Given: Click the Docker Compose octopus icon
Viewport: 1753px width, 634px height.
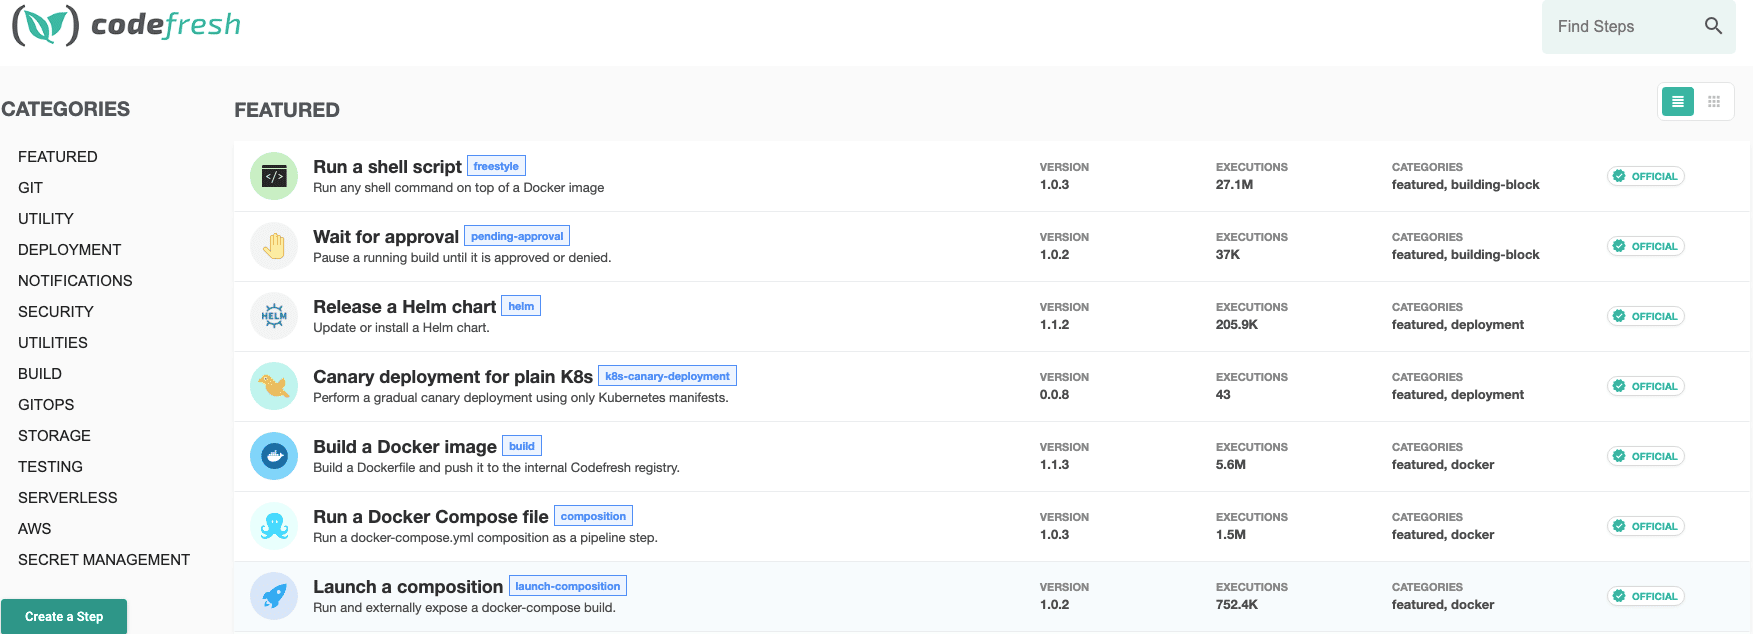Looking at the screenshot, I should 274,526.
